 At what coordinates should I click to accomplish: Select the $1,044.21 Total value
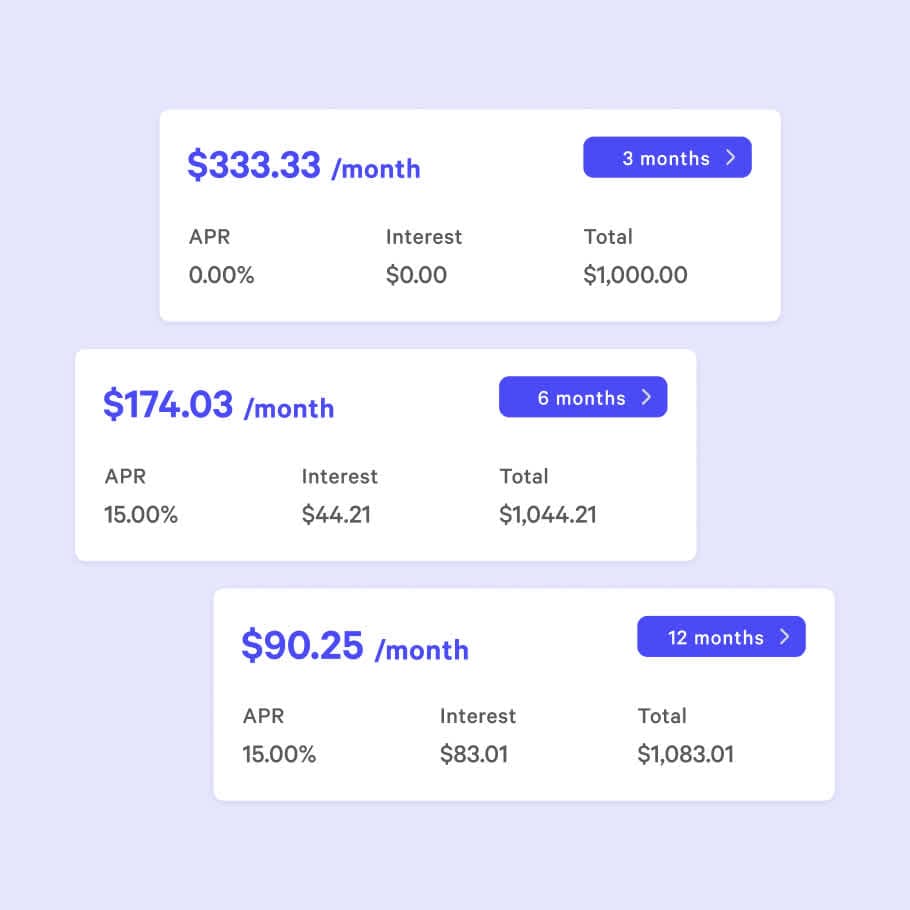pyautogui.click(x=548, y=515)
